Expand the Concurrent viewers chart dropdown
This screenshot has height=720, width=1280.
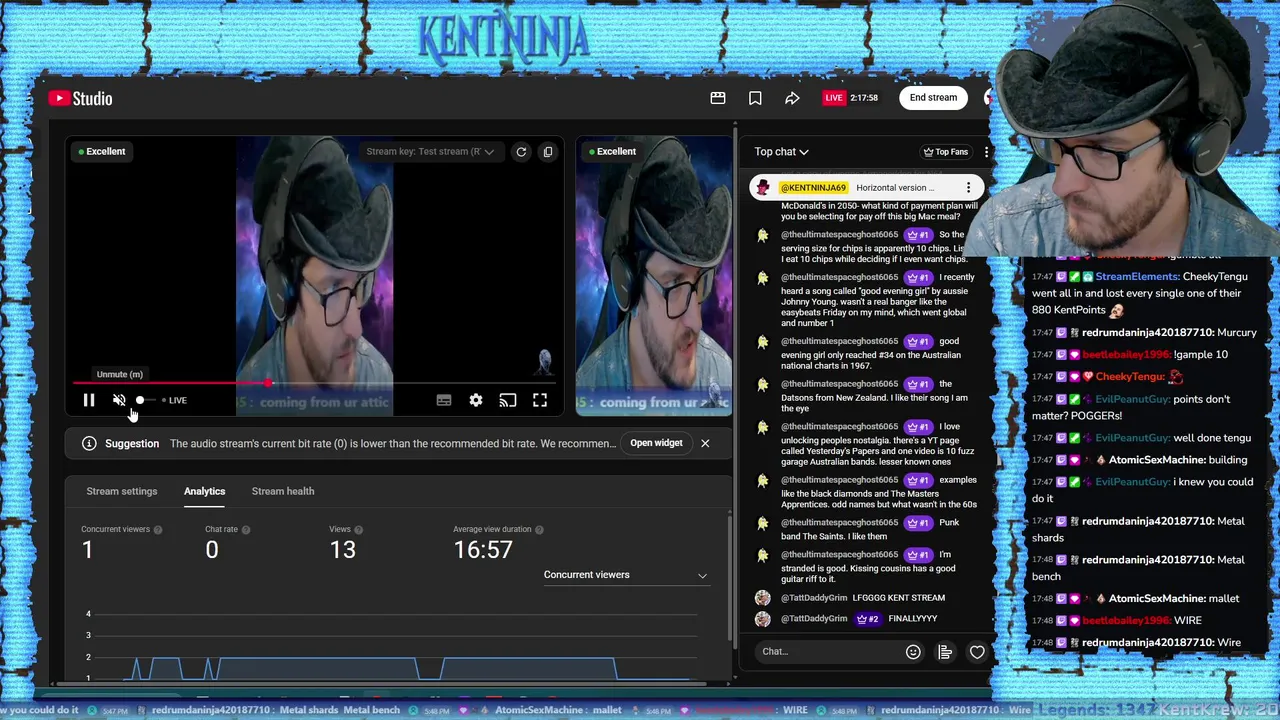[625, 575]
